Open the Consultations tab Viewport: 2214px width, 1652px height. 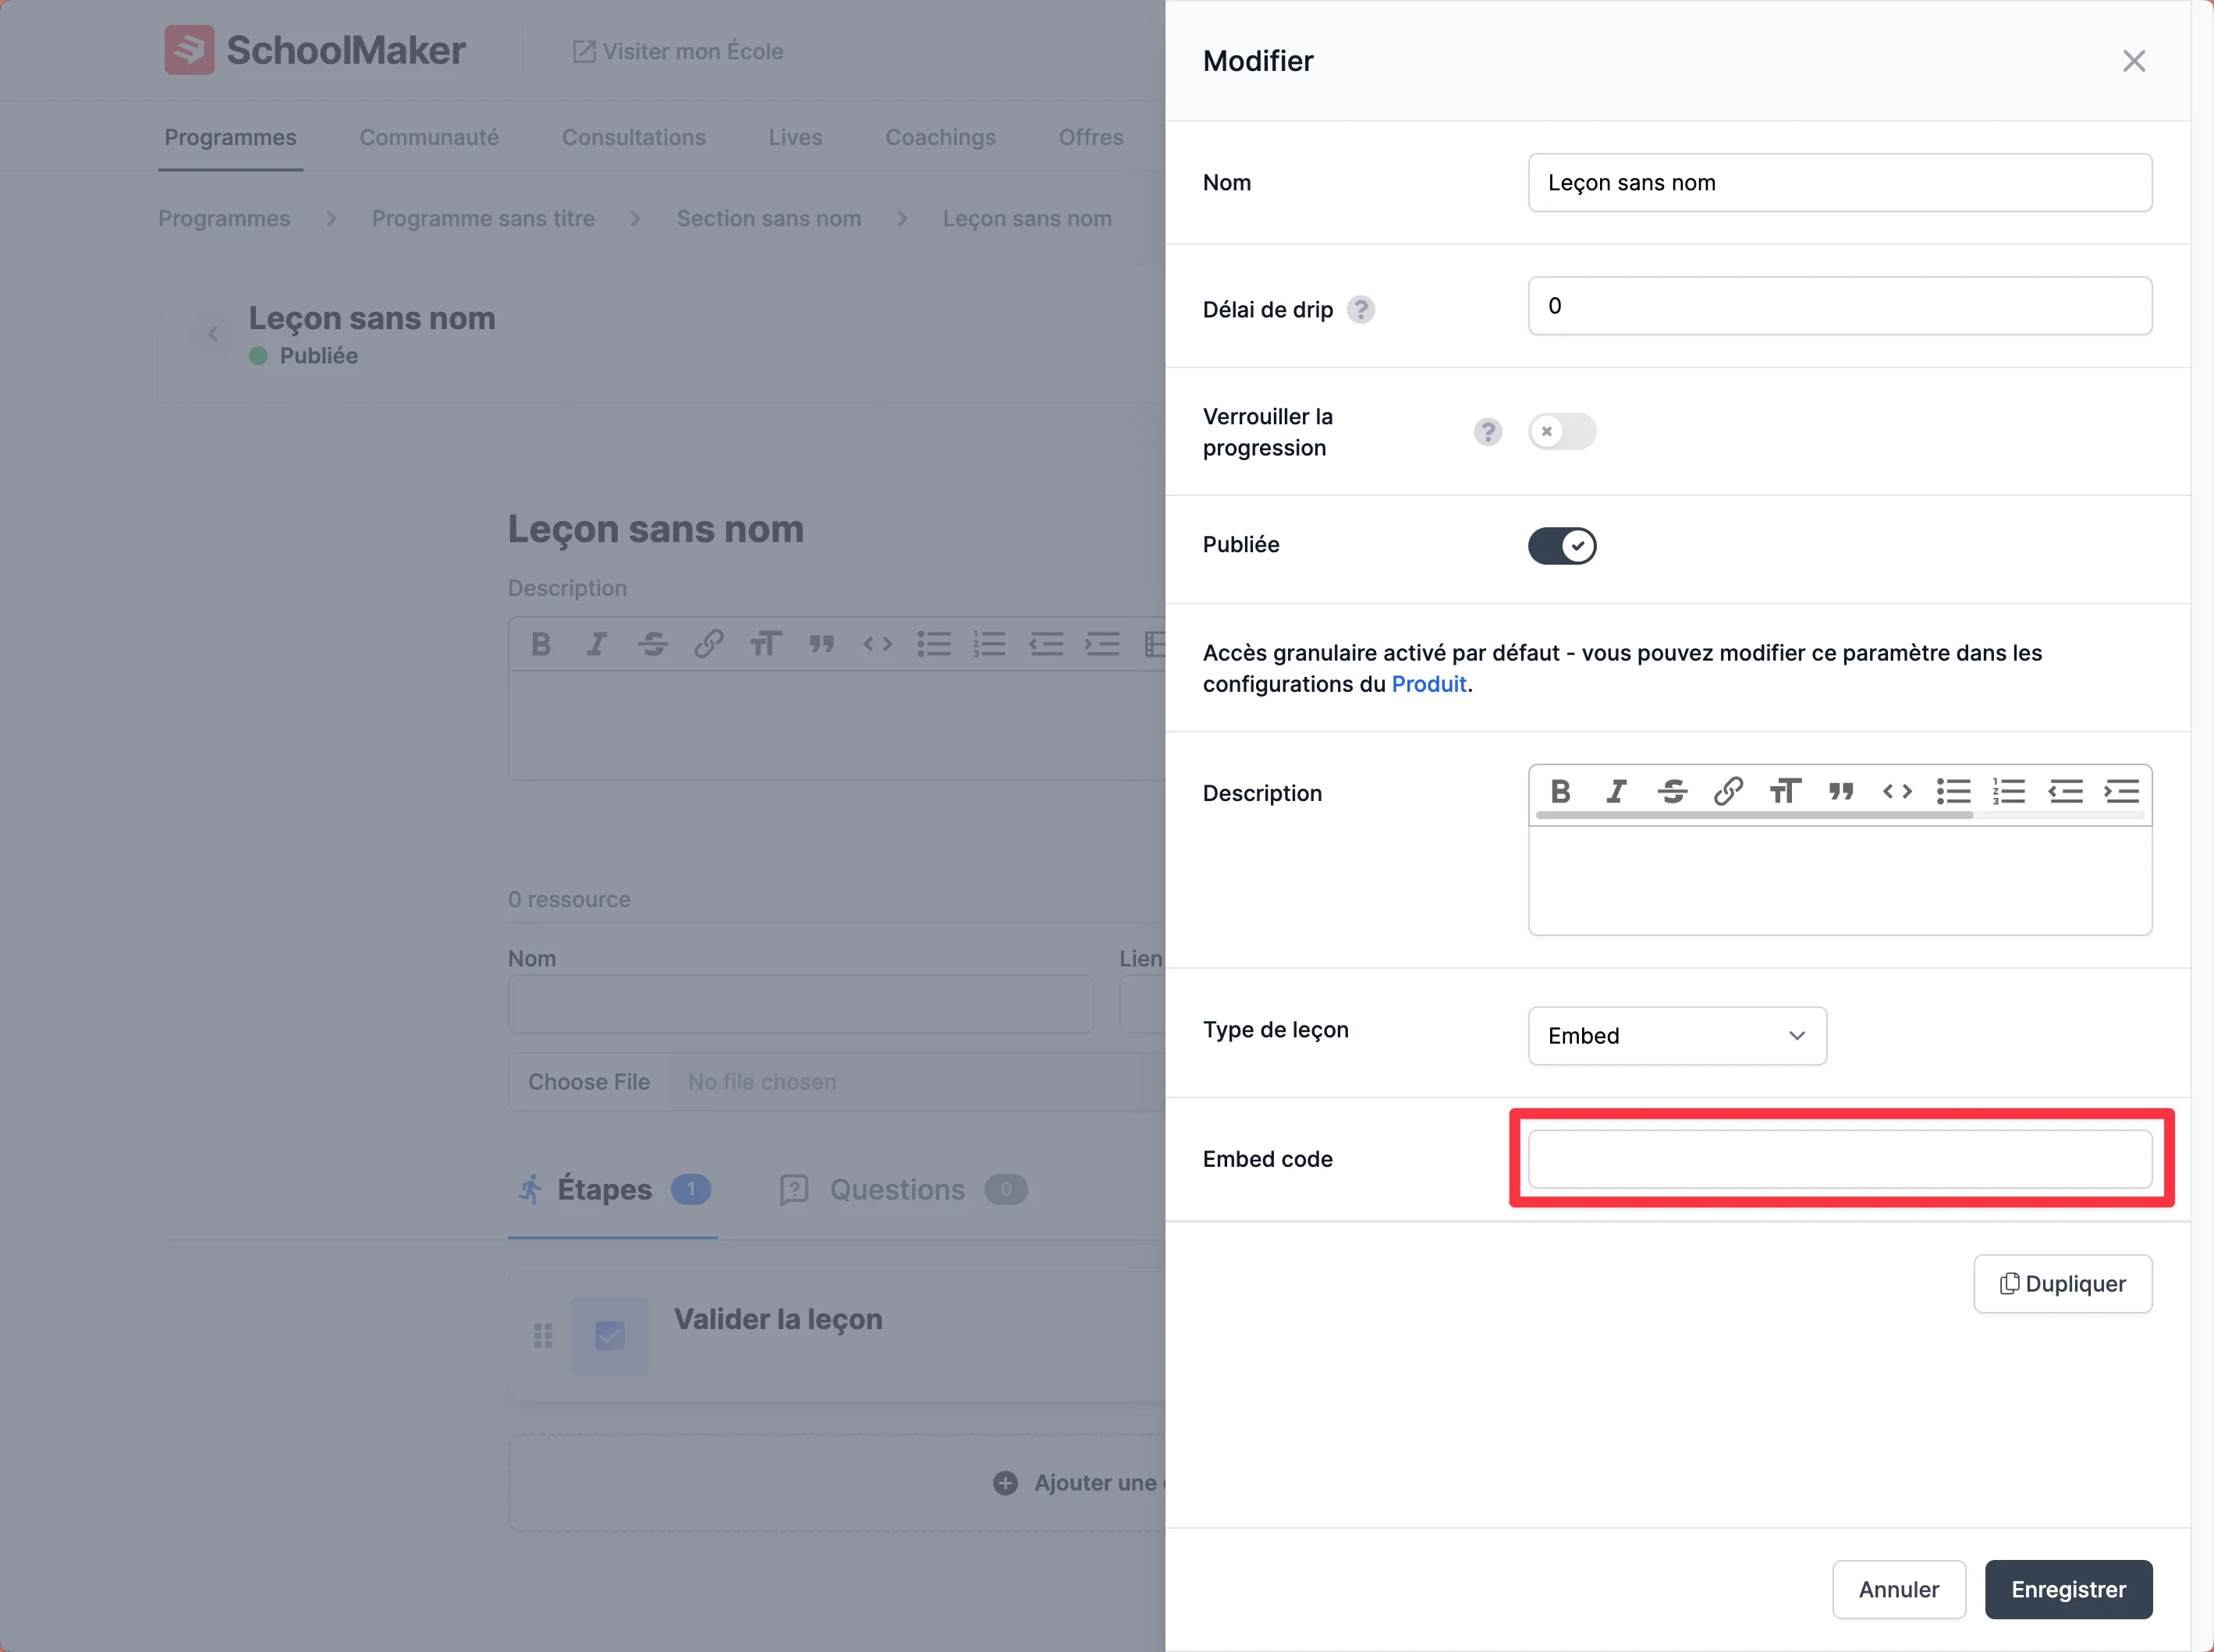[x=634, y=137]
